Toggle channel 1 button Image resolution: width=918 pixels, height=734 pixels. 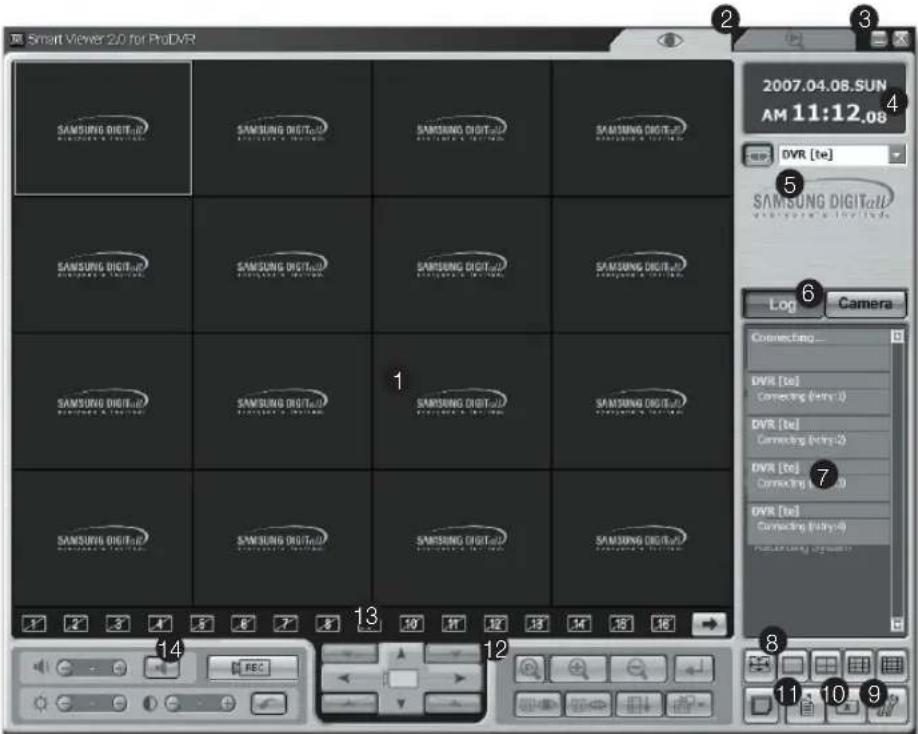(34, 624)
